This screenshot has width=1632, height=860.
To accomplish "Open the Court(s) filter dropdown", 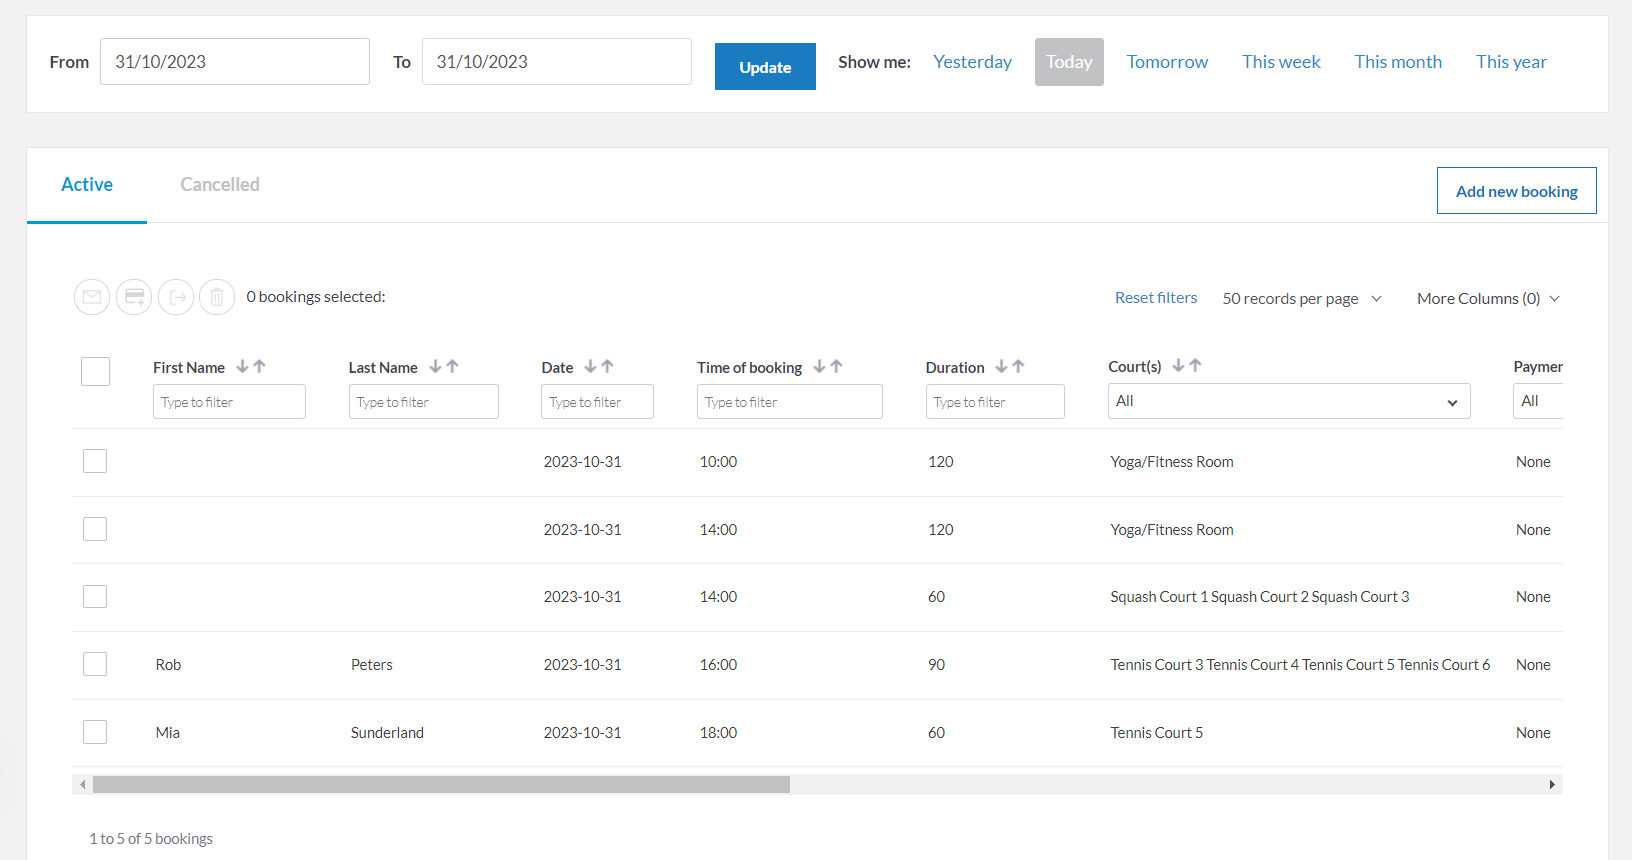I will click(1288, 401).
